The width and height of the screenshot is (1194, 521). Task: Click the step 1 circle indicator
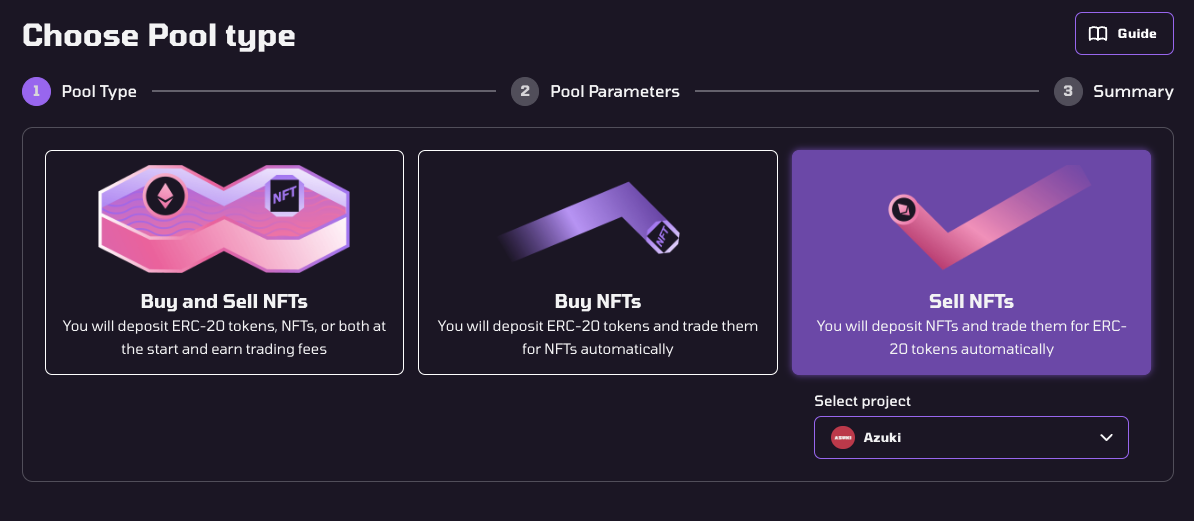pyautogui.click(x=36, y=92)
